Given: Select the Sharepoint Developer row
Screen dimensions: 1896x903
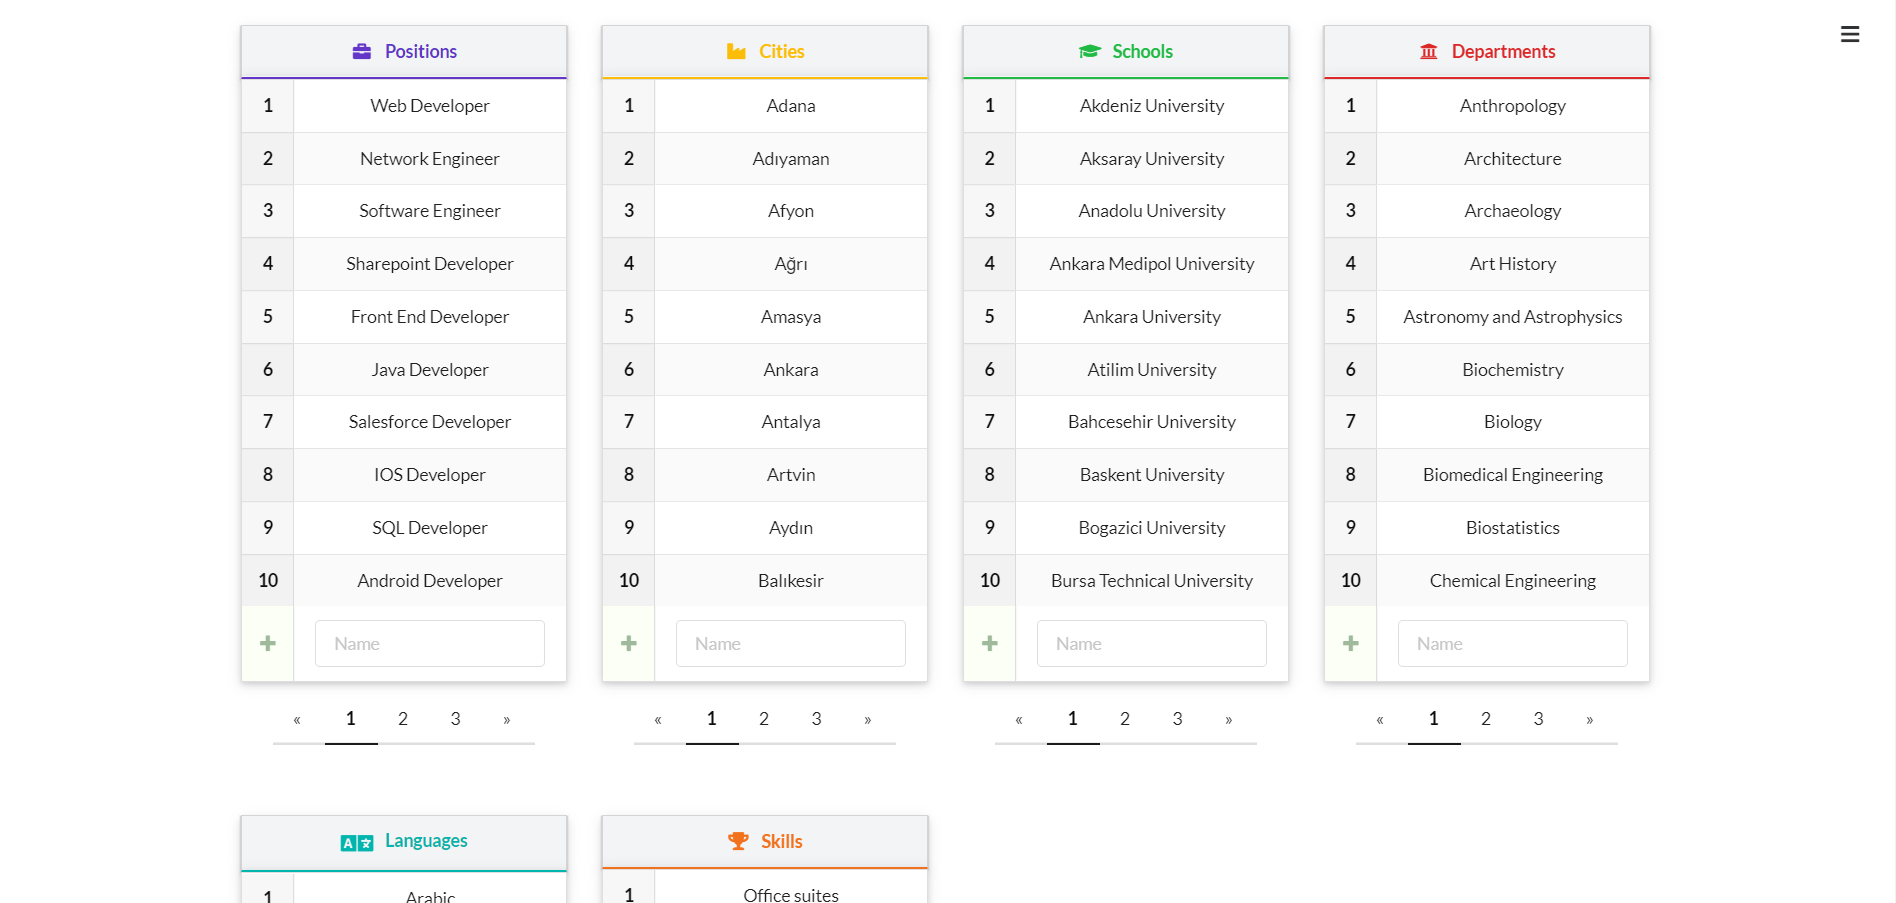Looking at the screenshot, I should [x=404, y=264].
